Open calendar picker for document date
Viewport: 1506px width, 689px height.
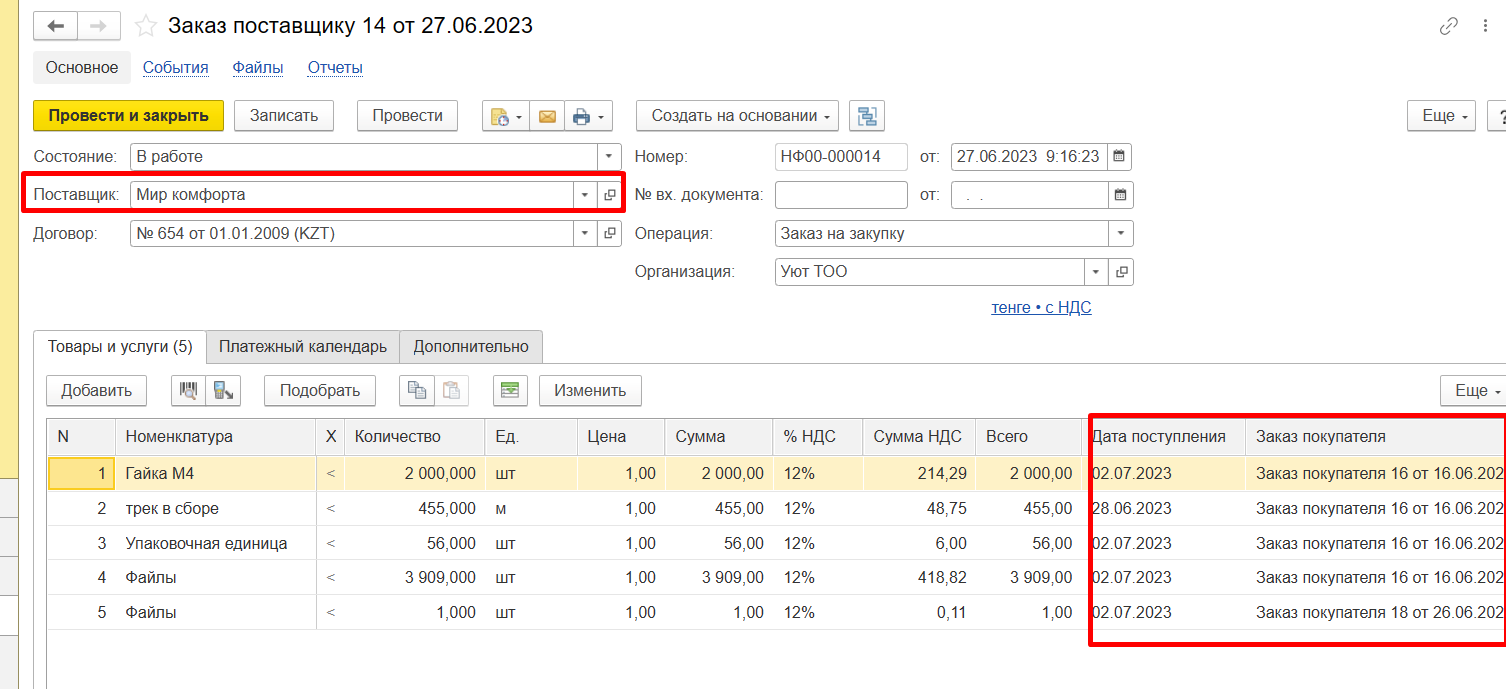[x=1119, y=157]
